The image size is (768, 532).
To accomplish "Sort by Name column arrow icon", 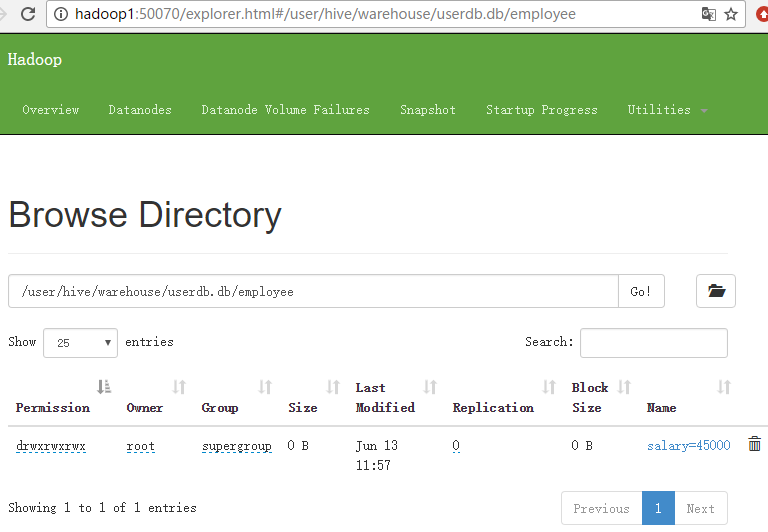I will (x=724, y=387).
